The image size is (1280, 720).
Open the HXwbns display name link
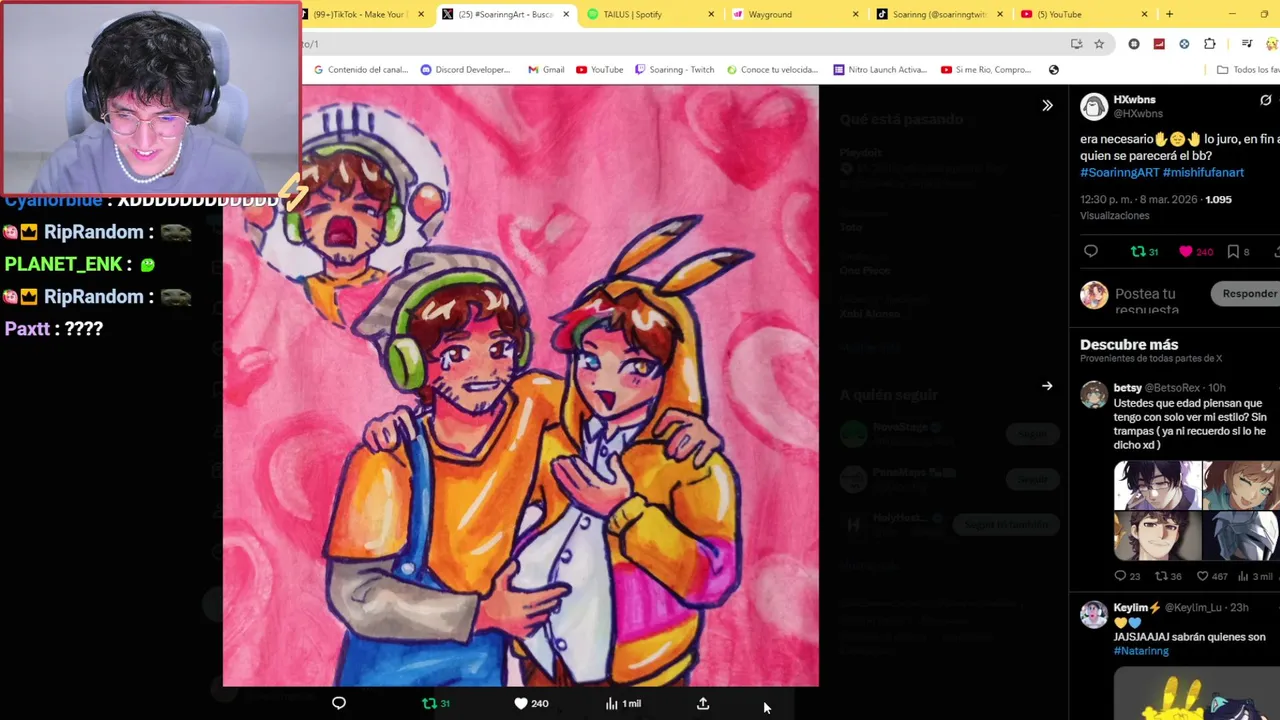[x=1134, y=99]
